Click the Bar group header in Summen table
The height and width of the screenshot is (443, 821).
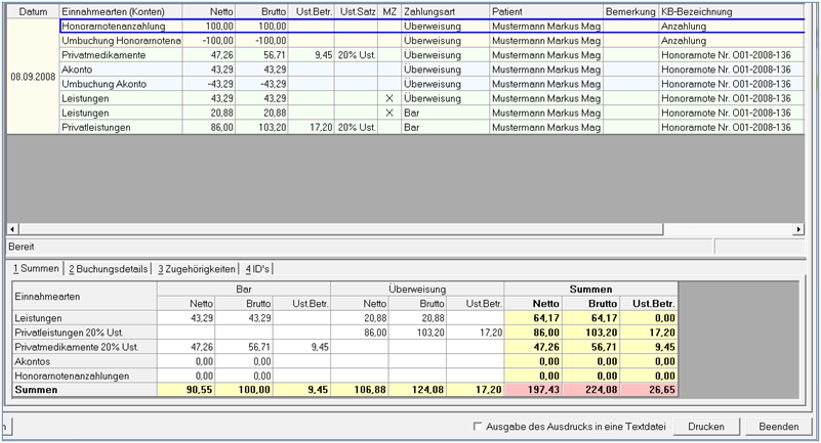(244, 289)
